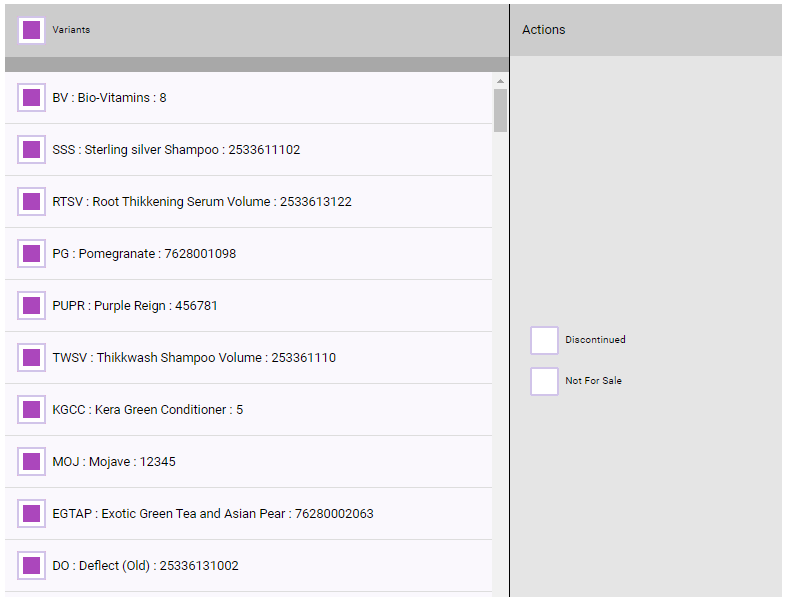This screenshot has width=786, height=597.
Task: Click the Mojave 12345 variant label
Action: pyautogui.click(x=114, y=462)
